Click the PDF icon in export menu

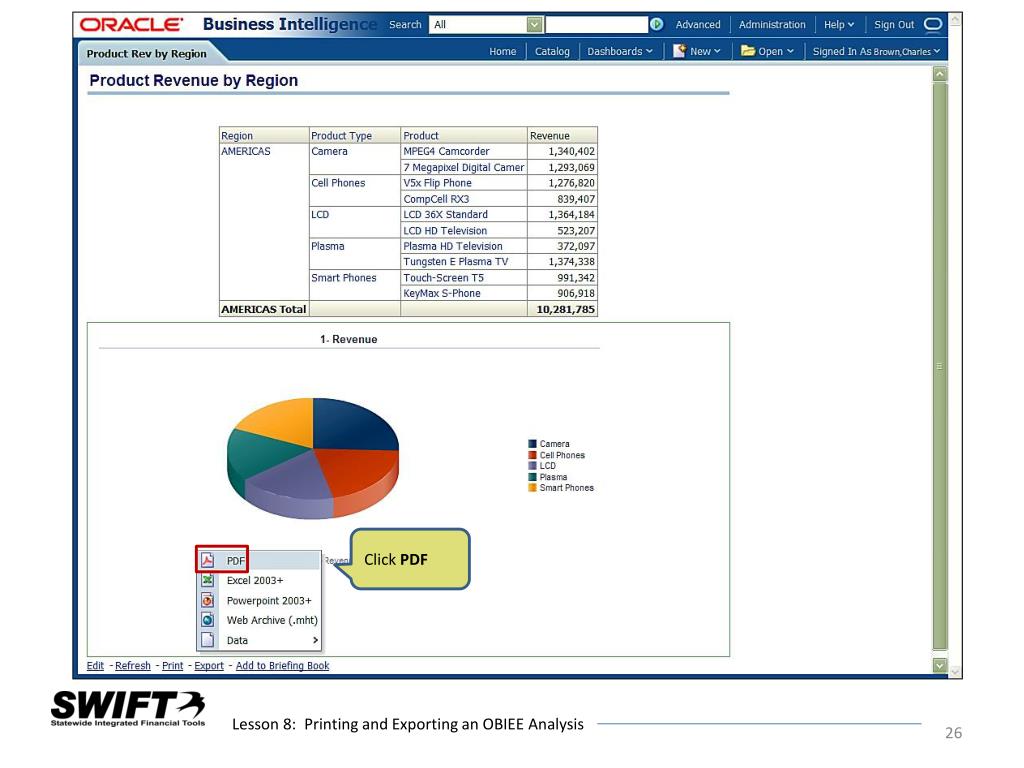pyautogui.click(x=207, y=560)
